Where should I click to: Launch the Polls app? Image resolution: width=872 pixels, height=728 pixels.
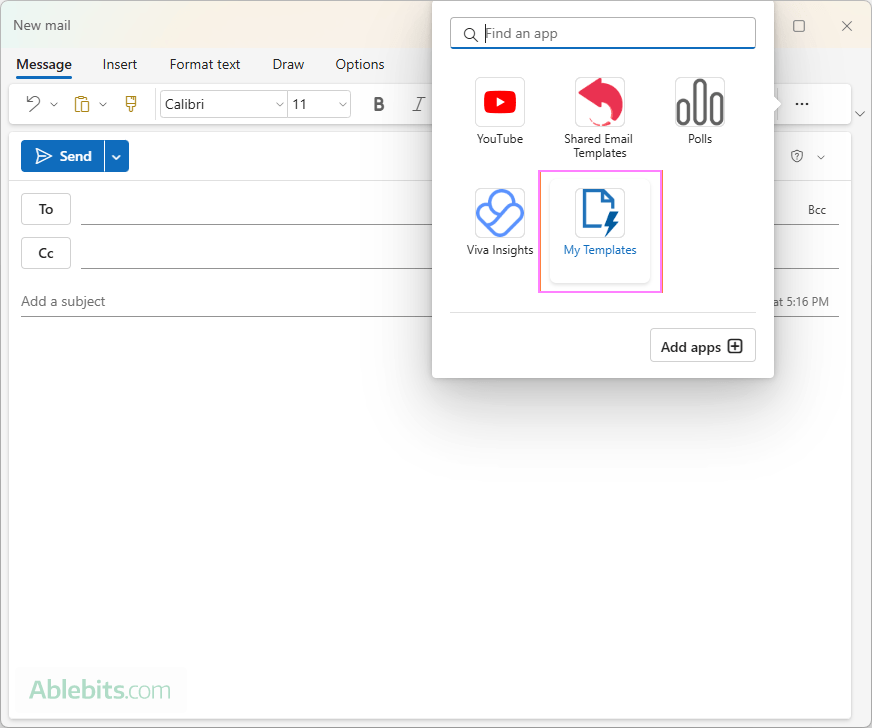[700, 111]
